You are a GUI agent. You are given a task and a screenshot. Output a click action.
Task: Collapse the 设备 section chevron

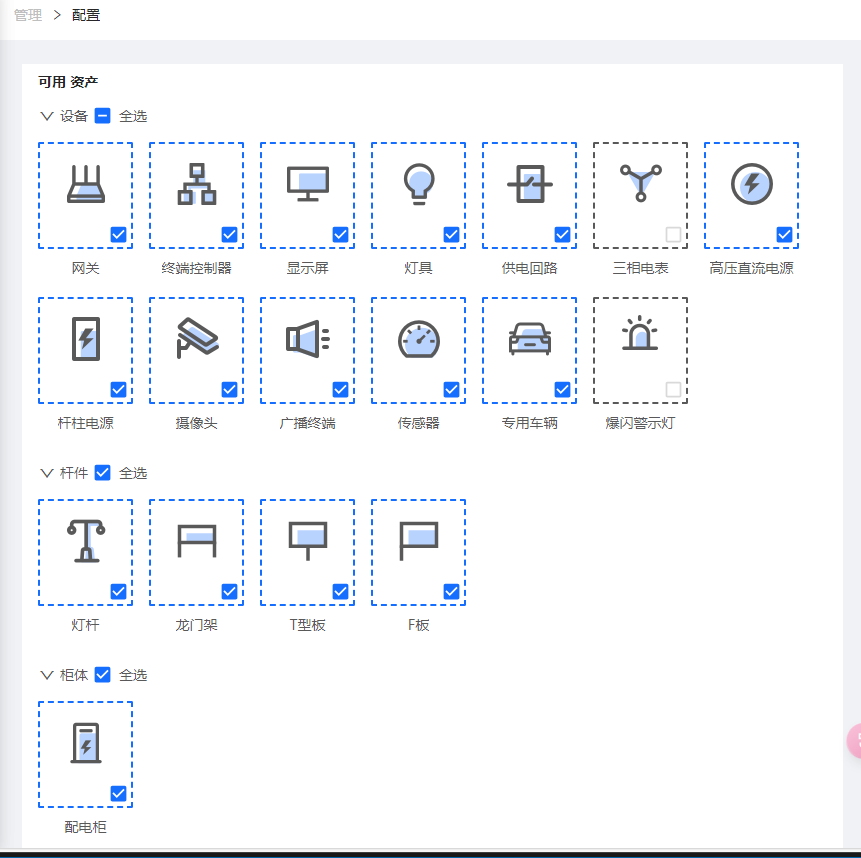click(47, 116)
